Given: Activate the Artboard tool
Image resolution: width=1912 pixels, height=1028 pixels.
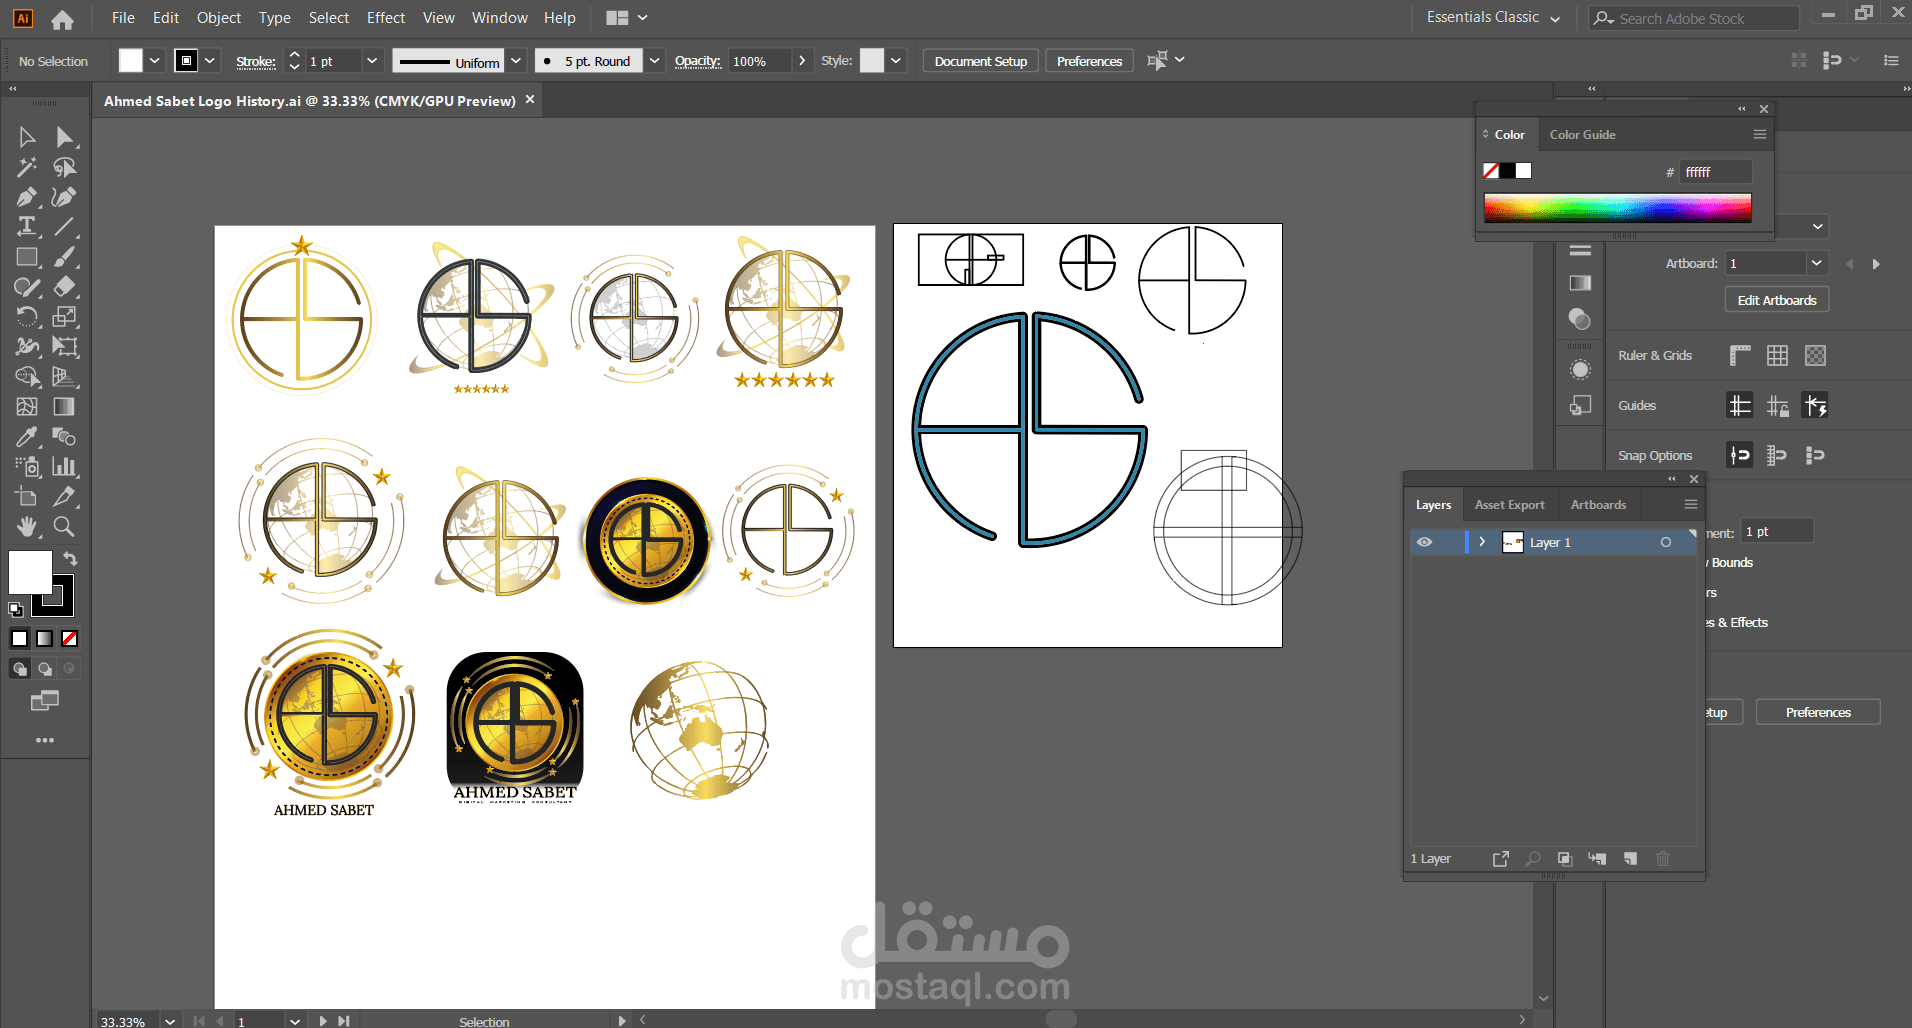Looking at the screenshot, I should pos(27,497).
